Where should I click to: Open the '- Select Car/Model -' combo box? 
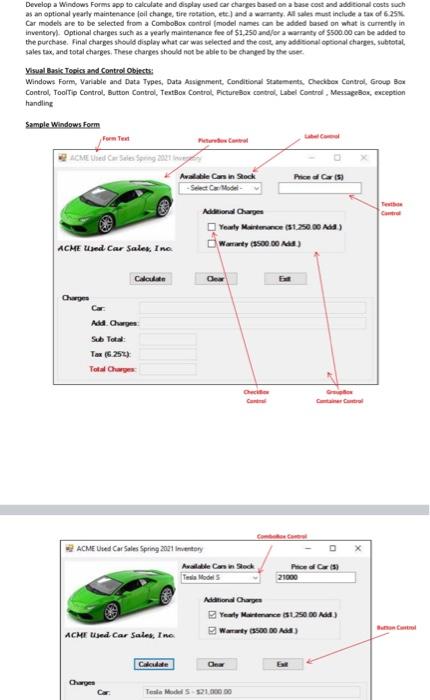[x=220, y=188]
